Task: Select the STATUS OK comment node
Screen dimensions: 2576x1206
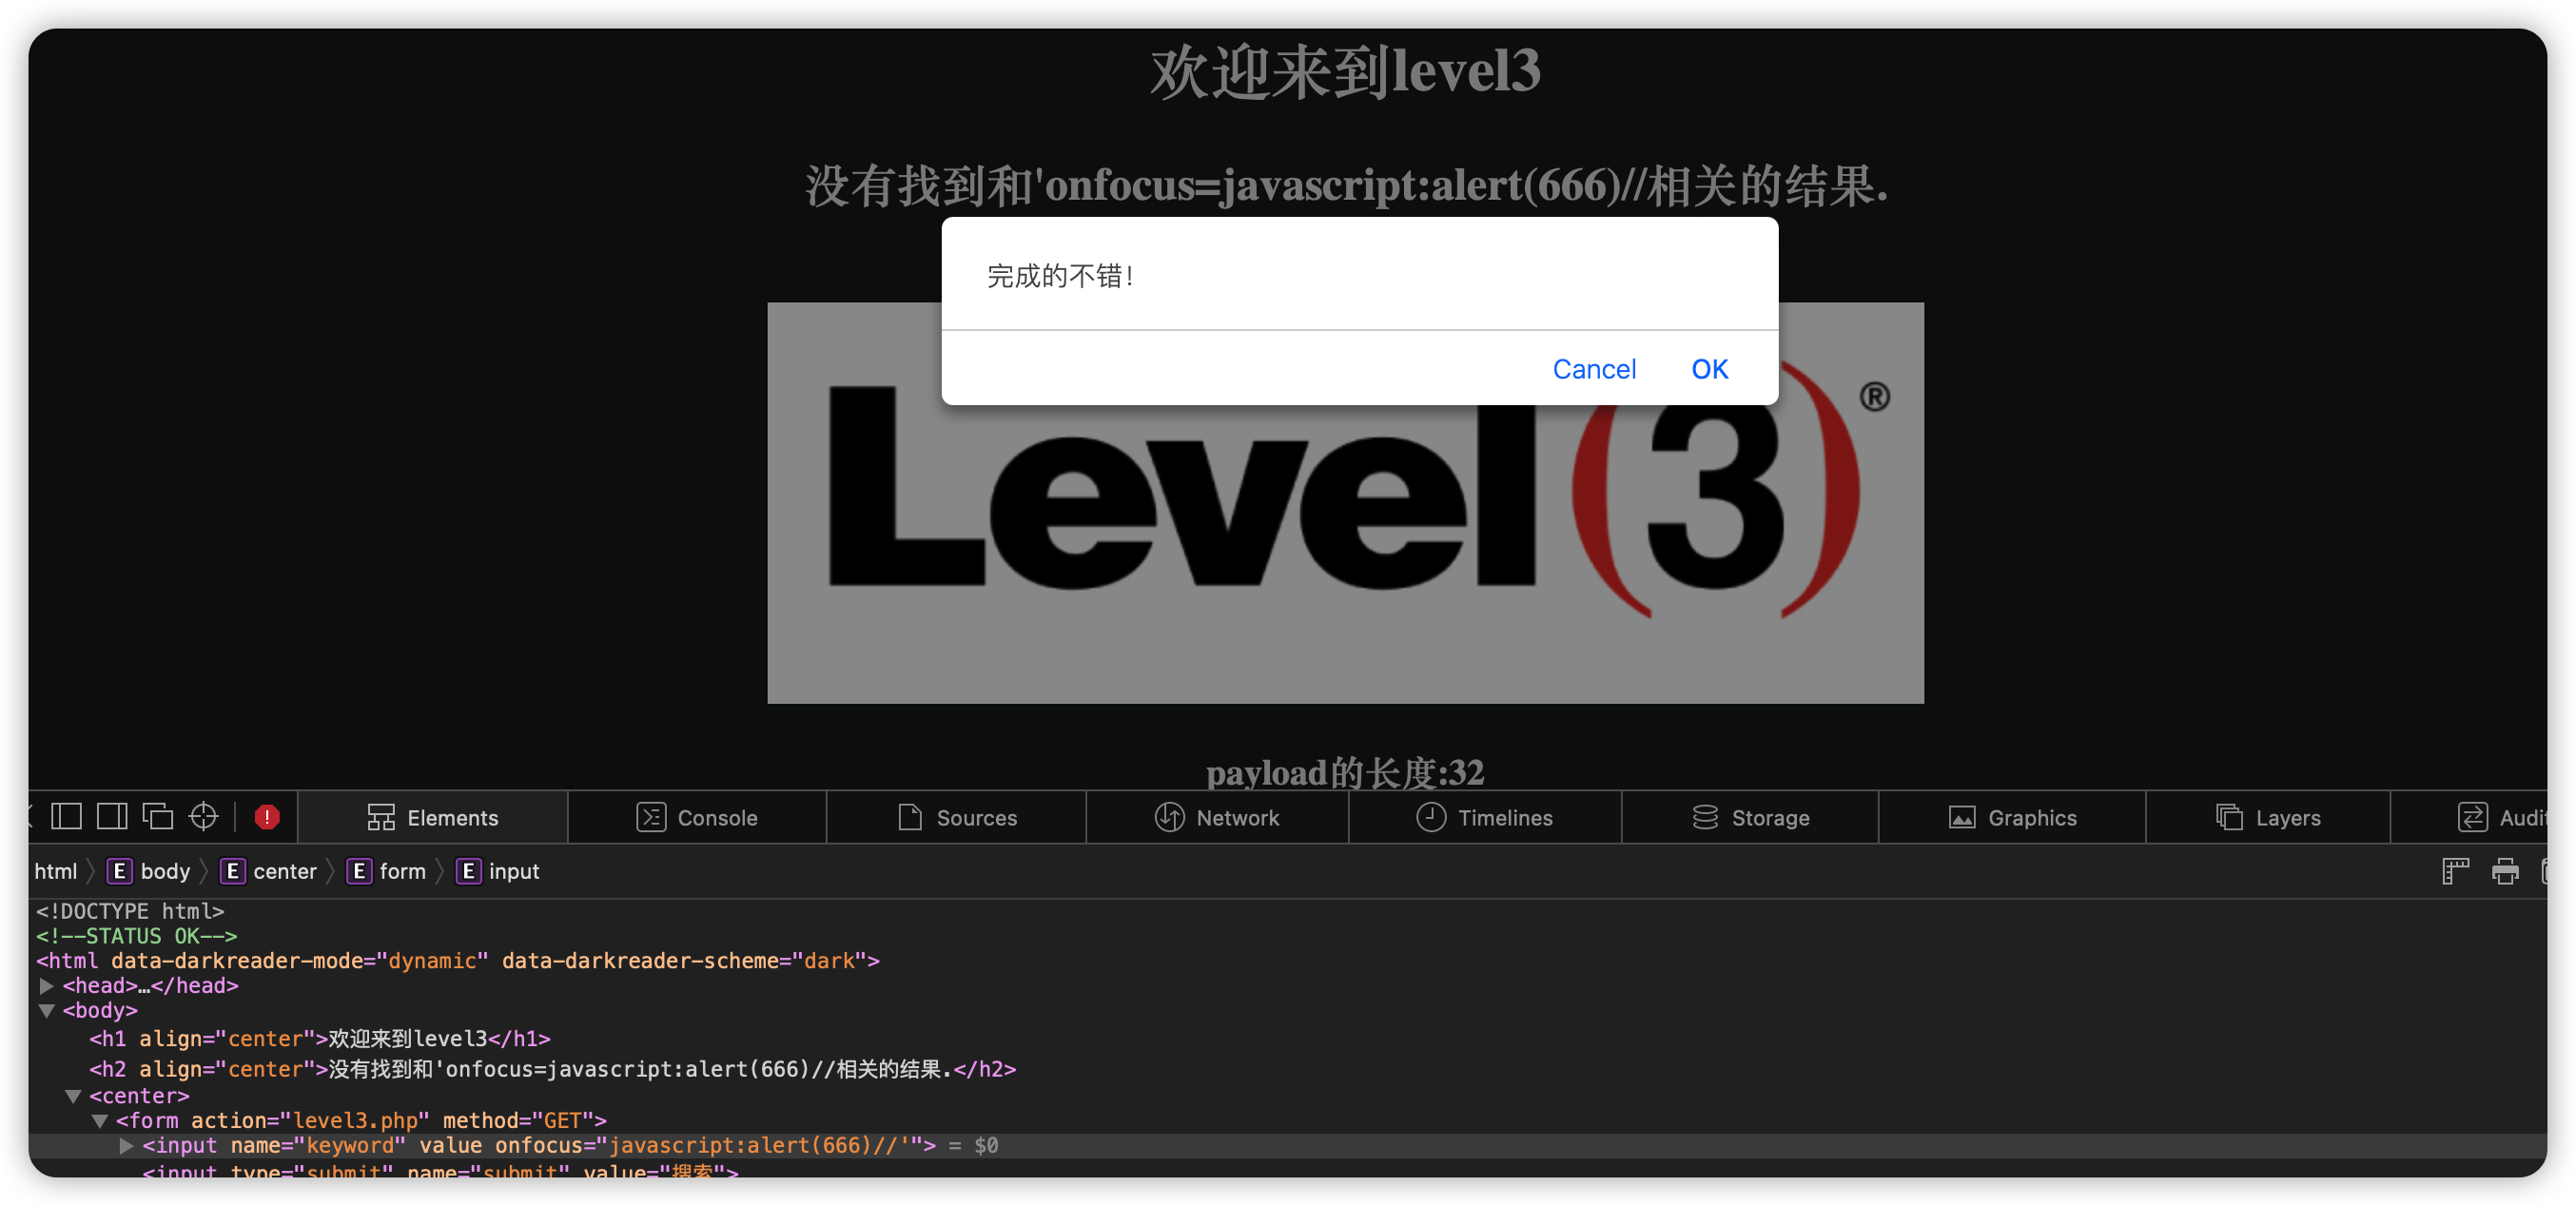Action: [x=137, y=935]
